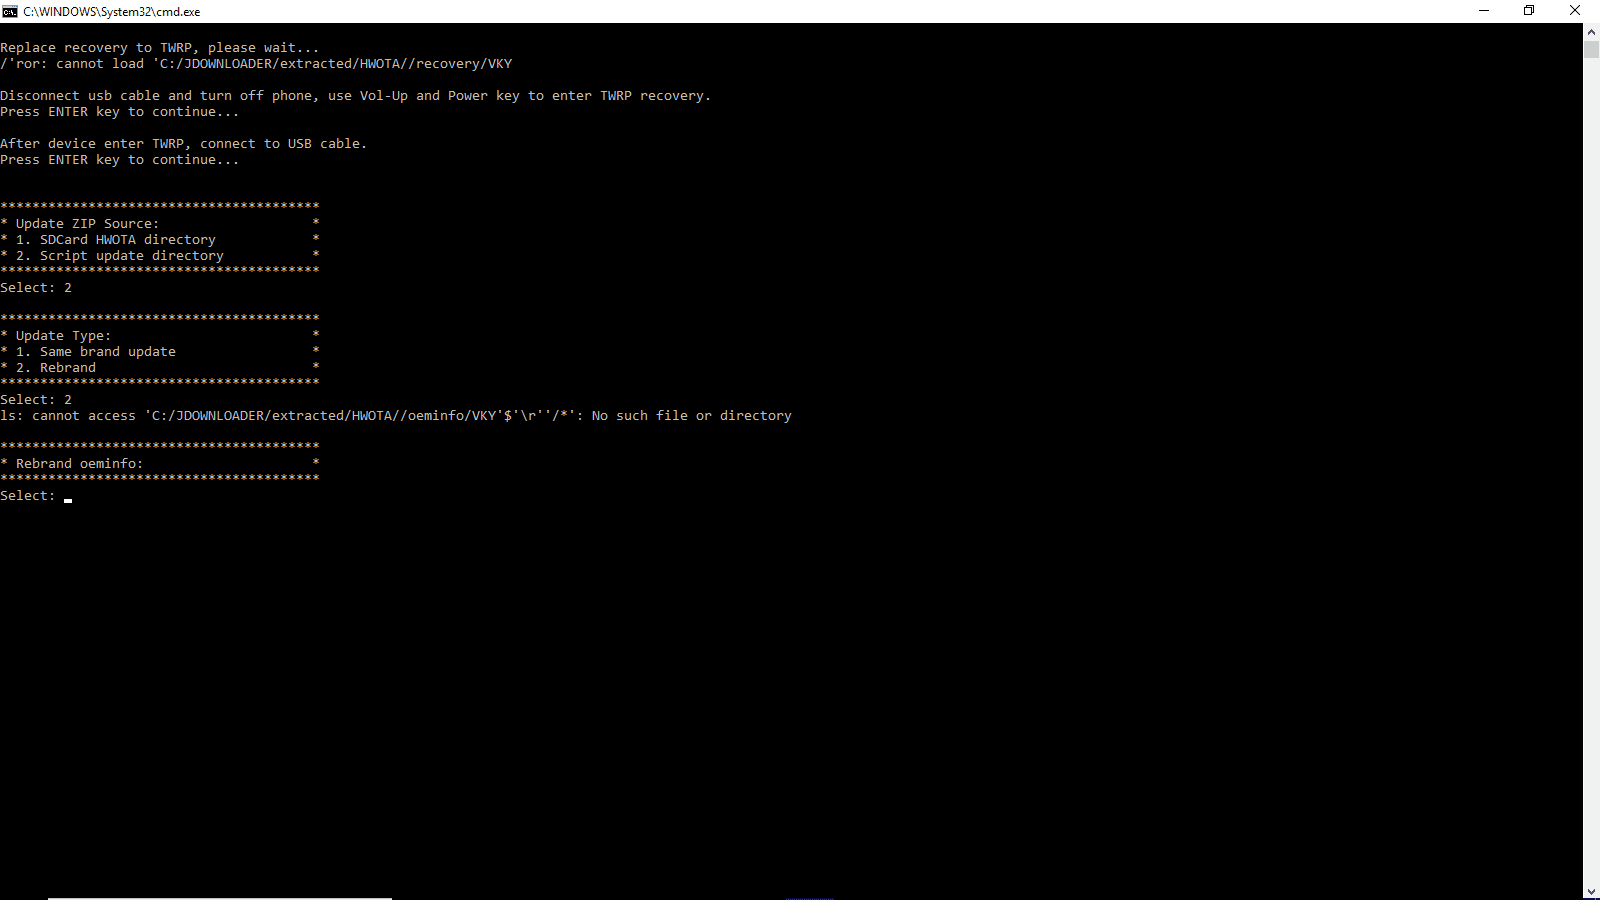Click '1. SDCard HWOTA directory' option text
This screenshot has height=900, width=1600.
point(115,240)
